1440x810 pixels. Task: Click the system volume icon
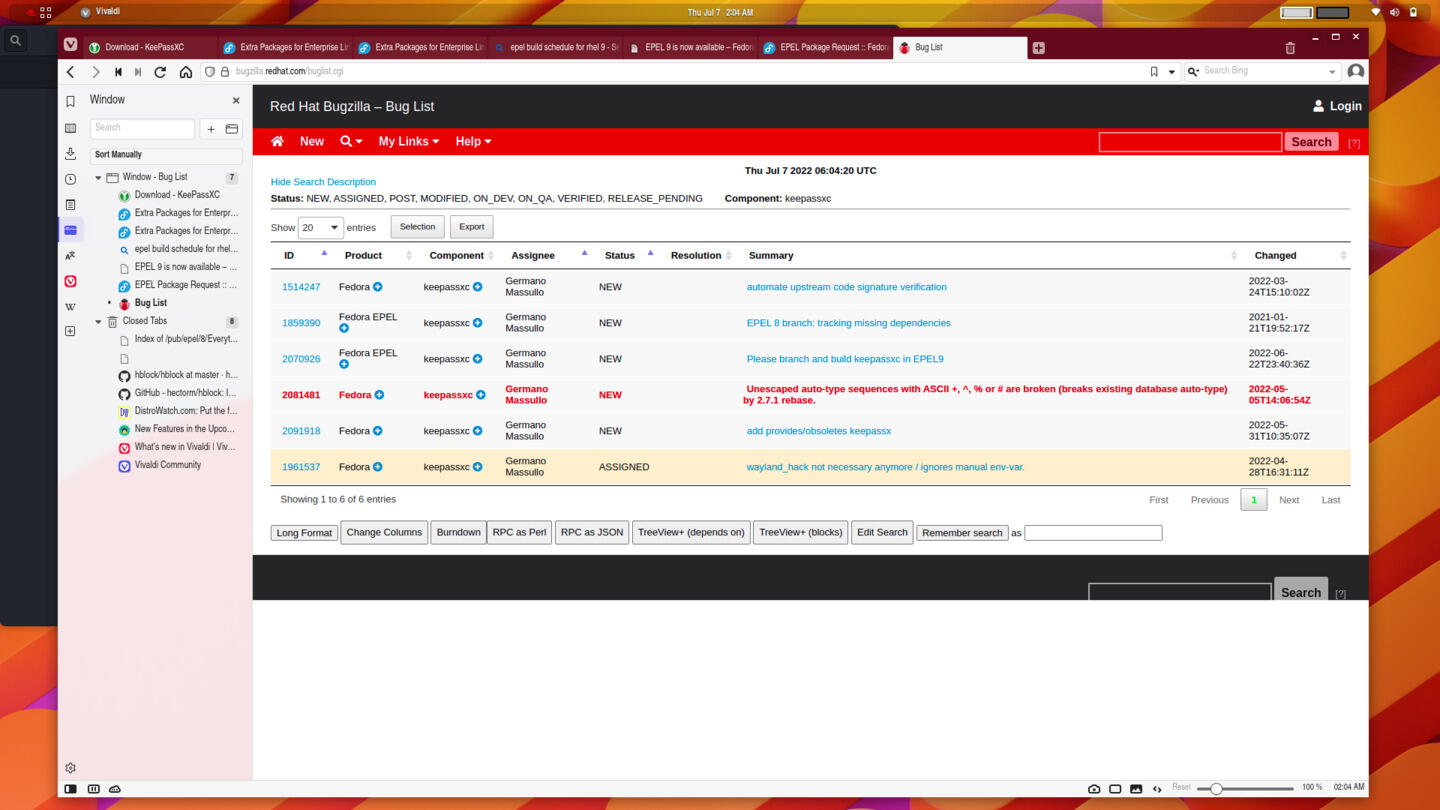[1394, 12]
